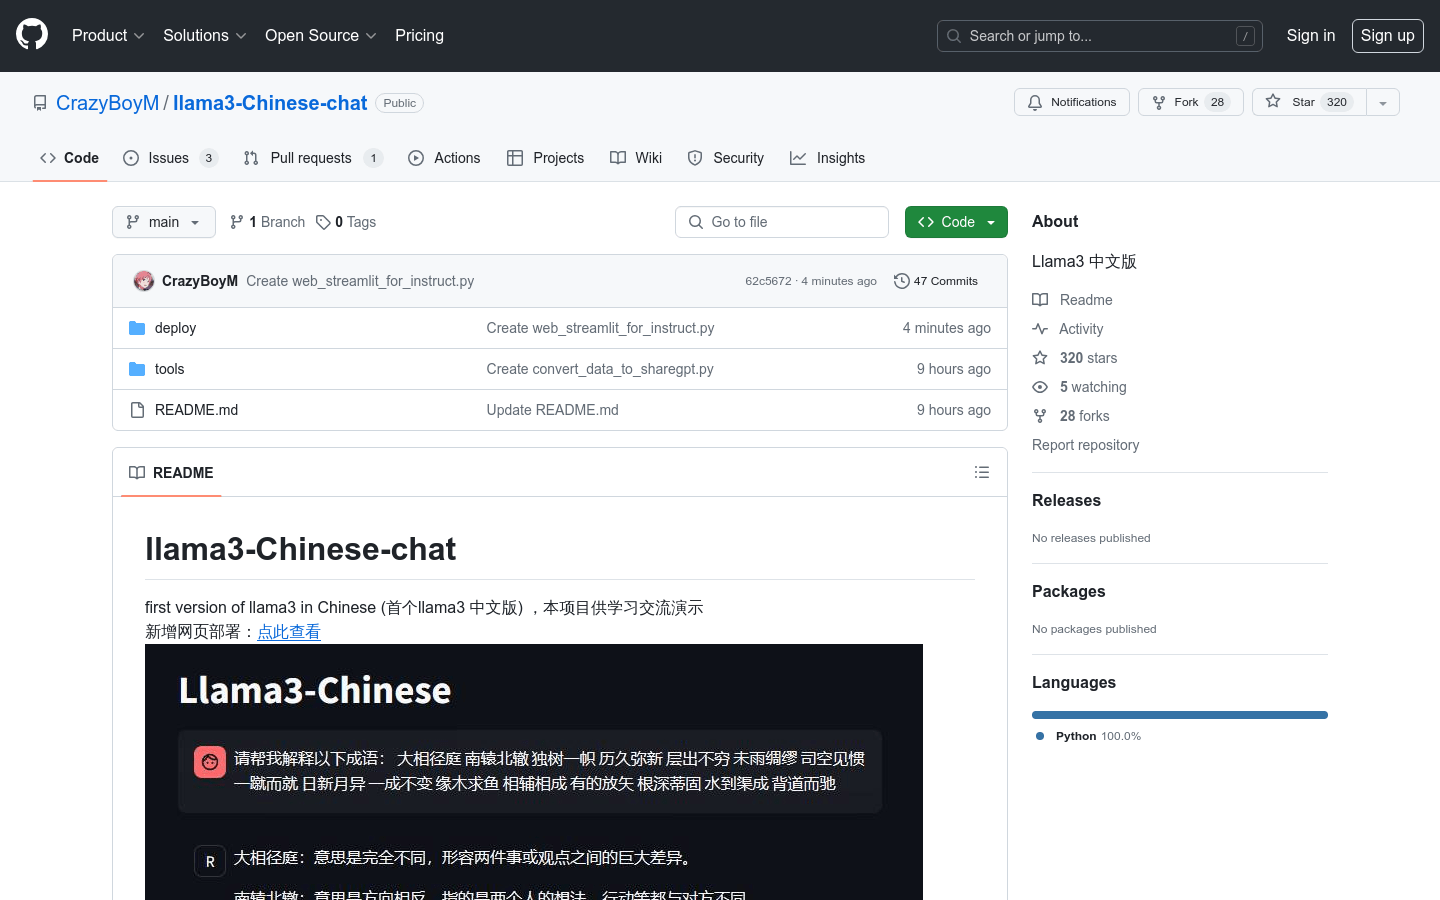Click the Python language bar
The height and width of the screenshot is (900, 1440).
pyautogui.click(x=1180, y=715)
